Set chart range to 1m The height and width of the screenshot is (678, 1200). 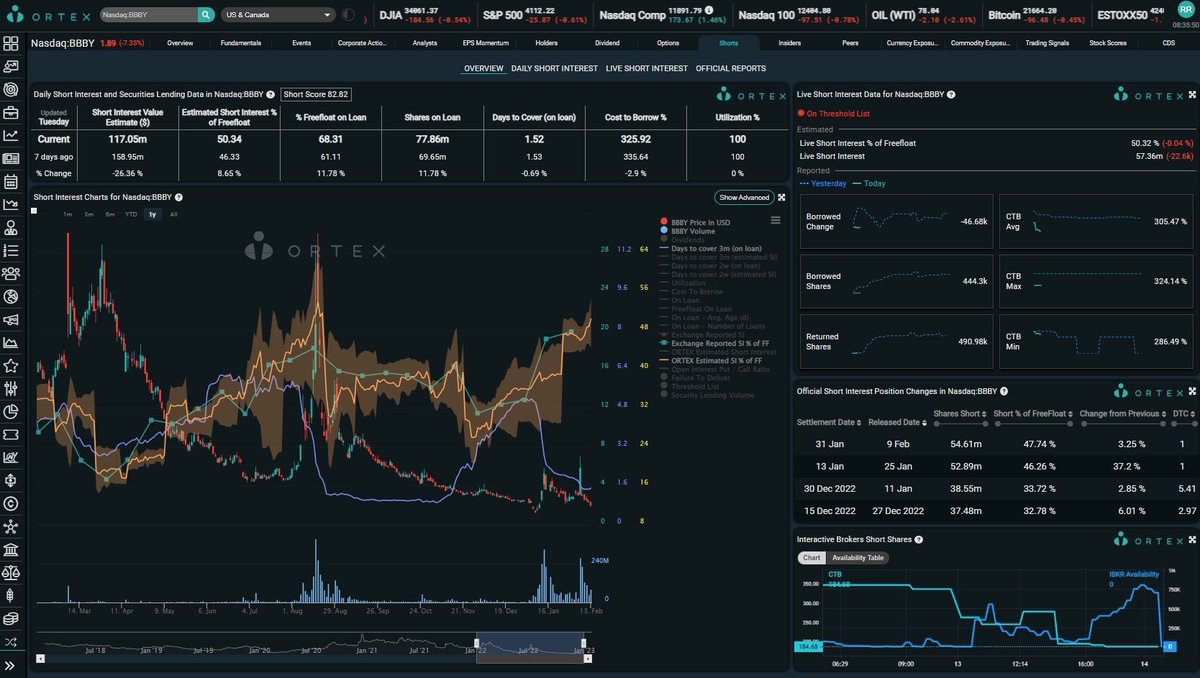pos(67,214)
